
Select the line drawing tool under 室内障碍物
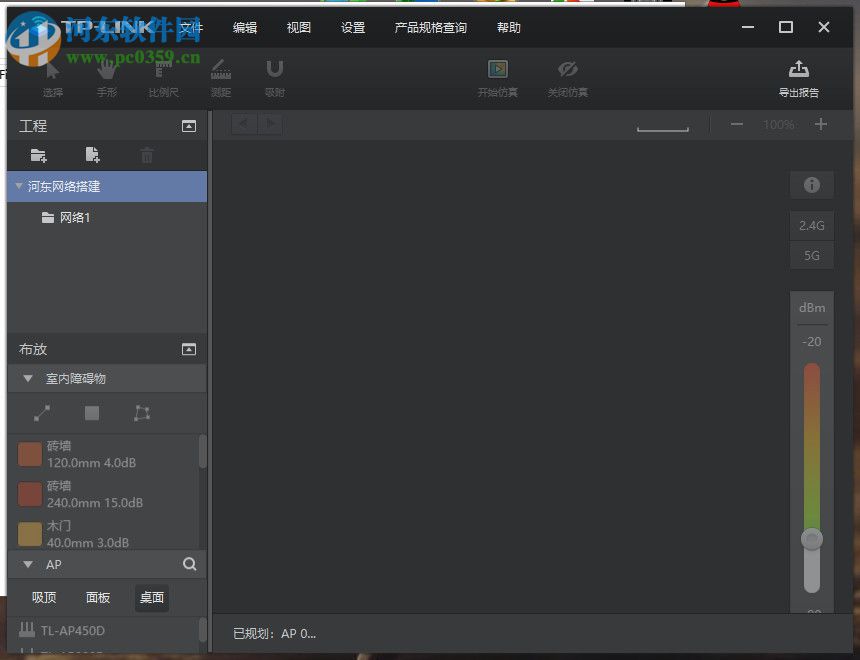41,413
